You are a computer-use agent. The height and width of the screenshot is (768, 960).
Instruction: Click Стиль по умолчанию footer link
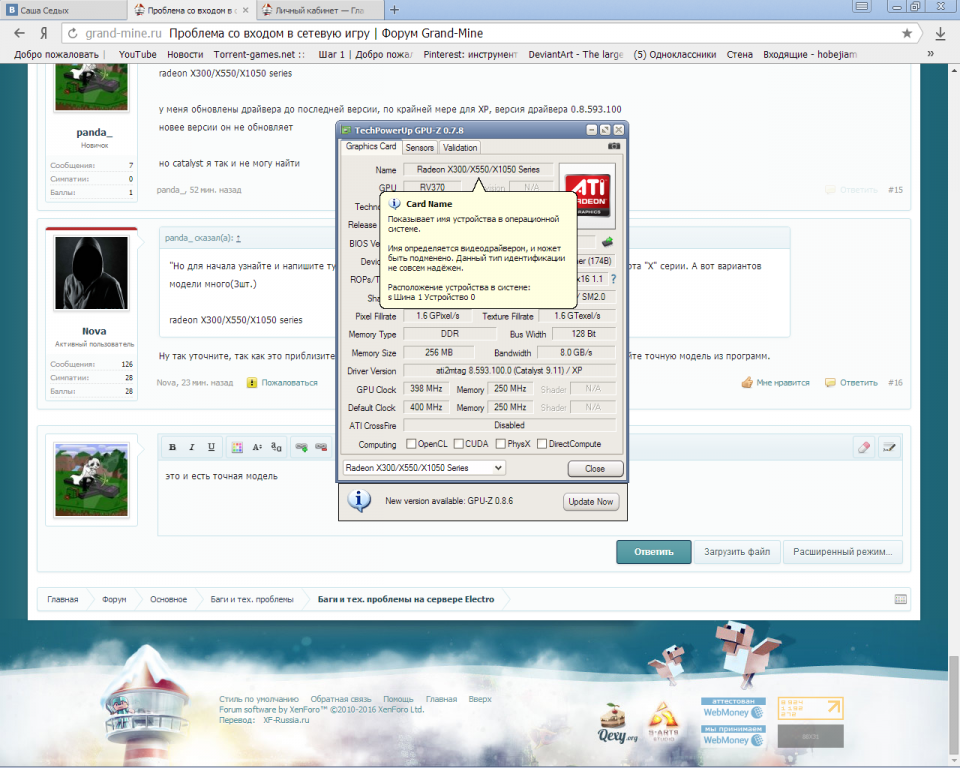pos(259,699)
